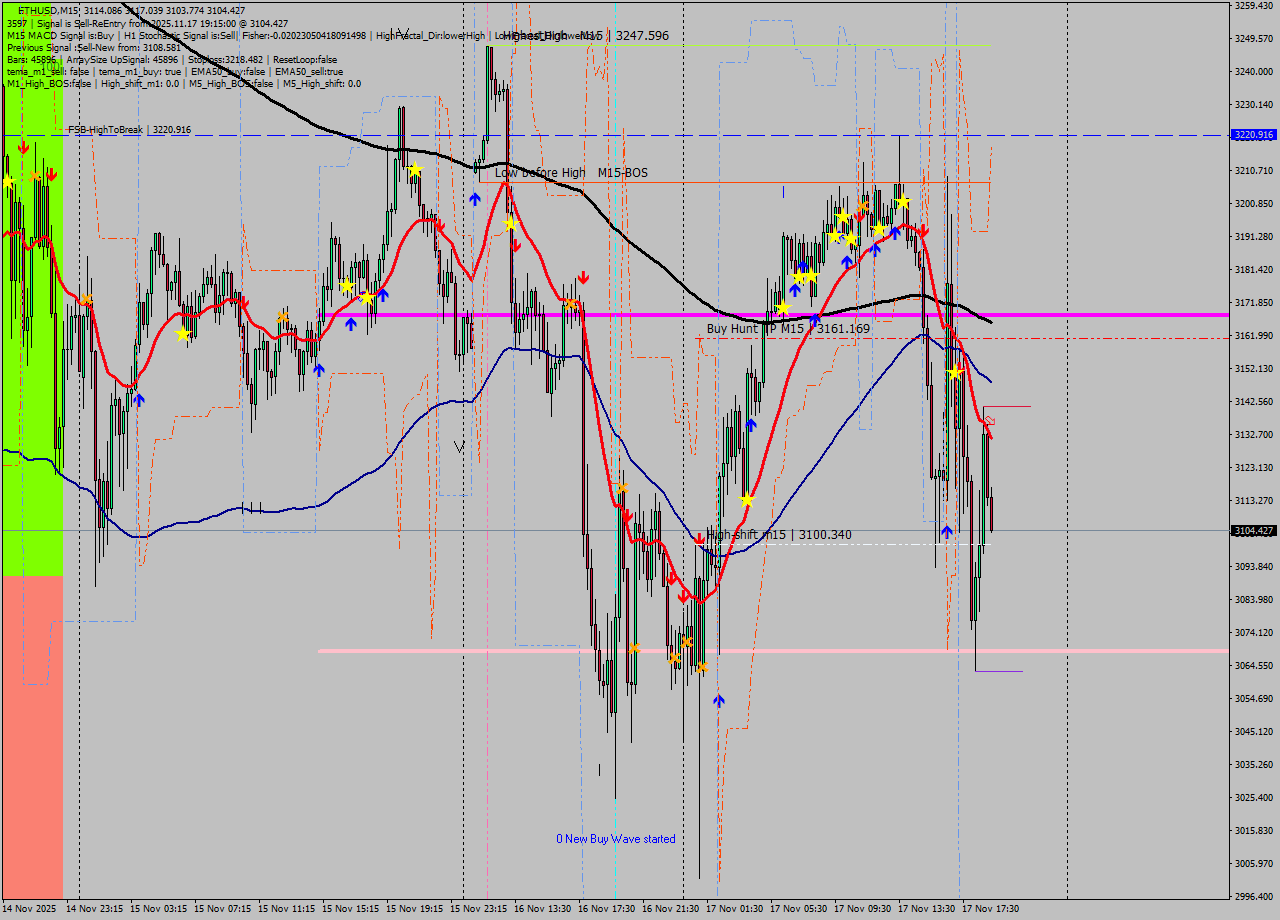Select blue up arrow left of Low before High label
Image resolution: width=1280 pixels, height=920 pixels.
point(475,199)
